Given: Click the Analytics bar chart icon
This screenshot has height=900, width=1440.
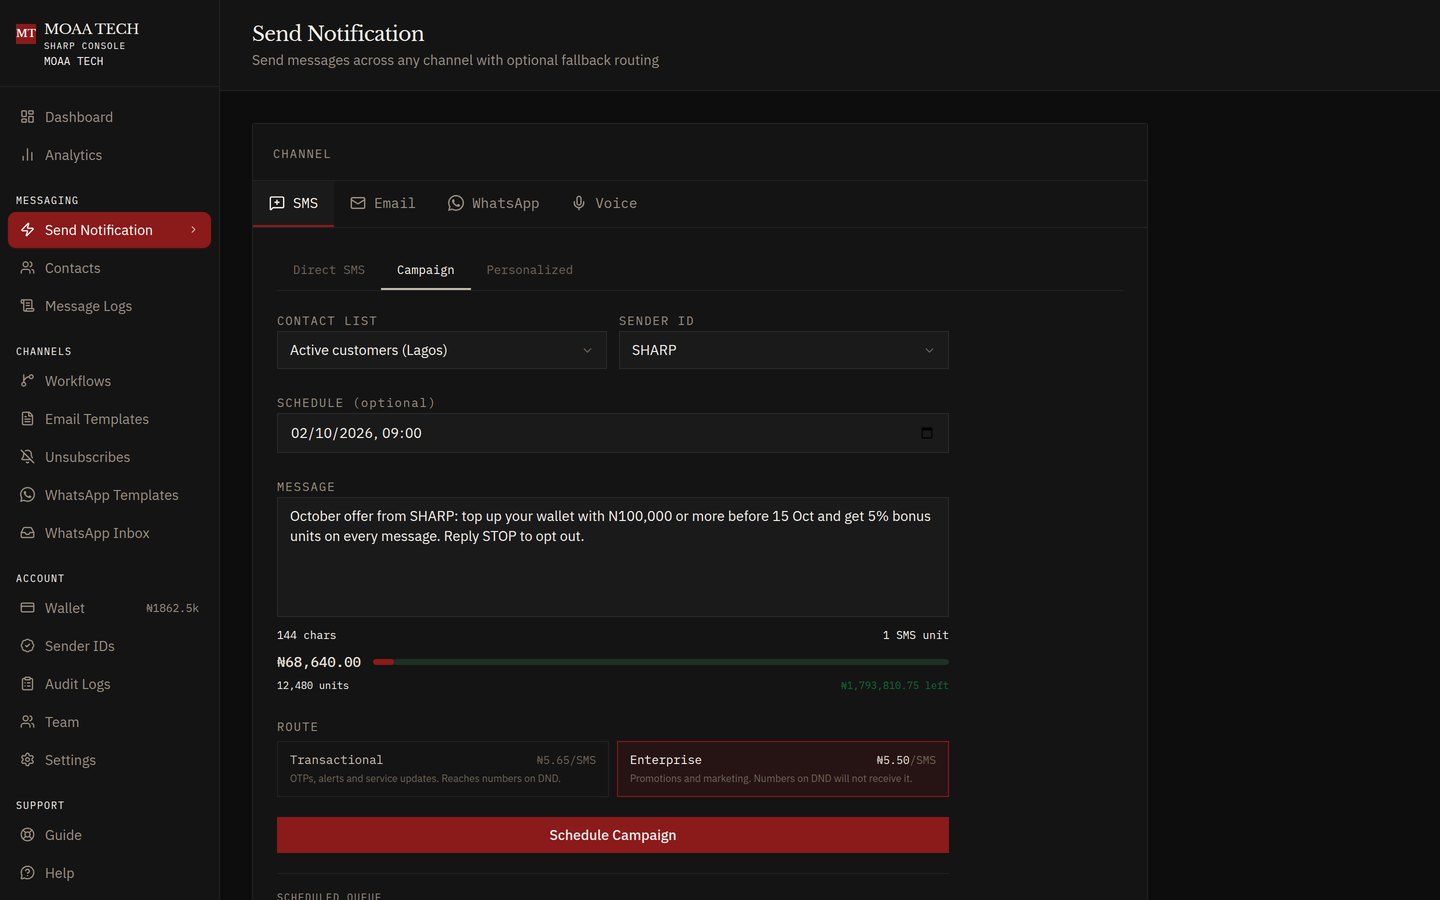Looking at the screenshot, I should [27, 155].
